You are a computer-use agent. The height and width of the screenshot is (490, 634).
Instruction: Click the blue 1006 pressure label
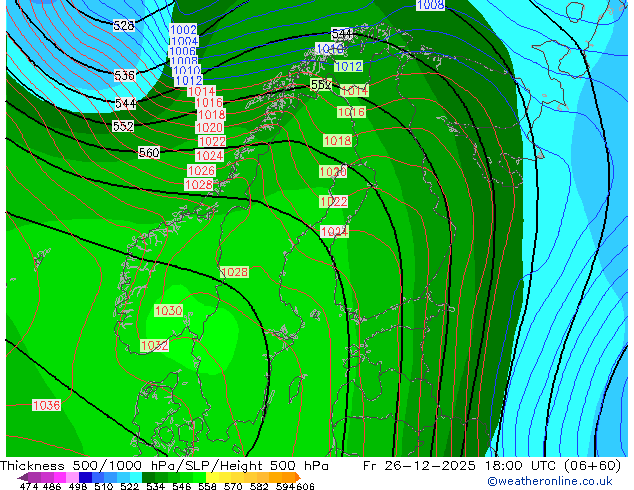coord(182,51)
